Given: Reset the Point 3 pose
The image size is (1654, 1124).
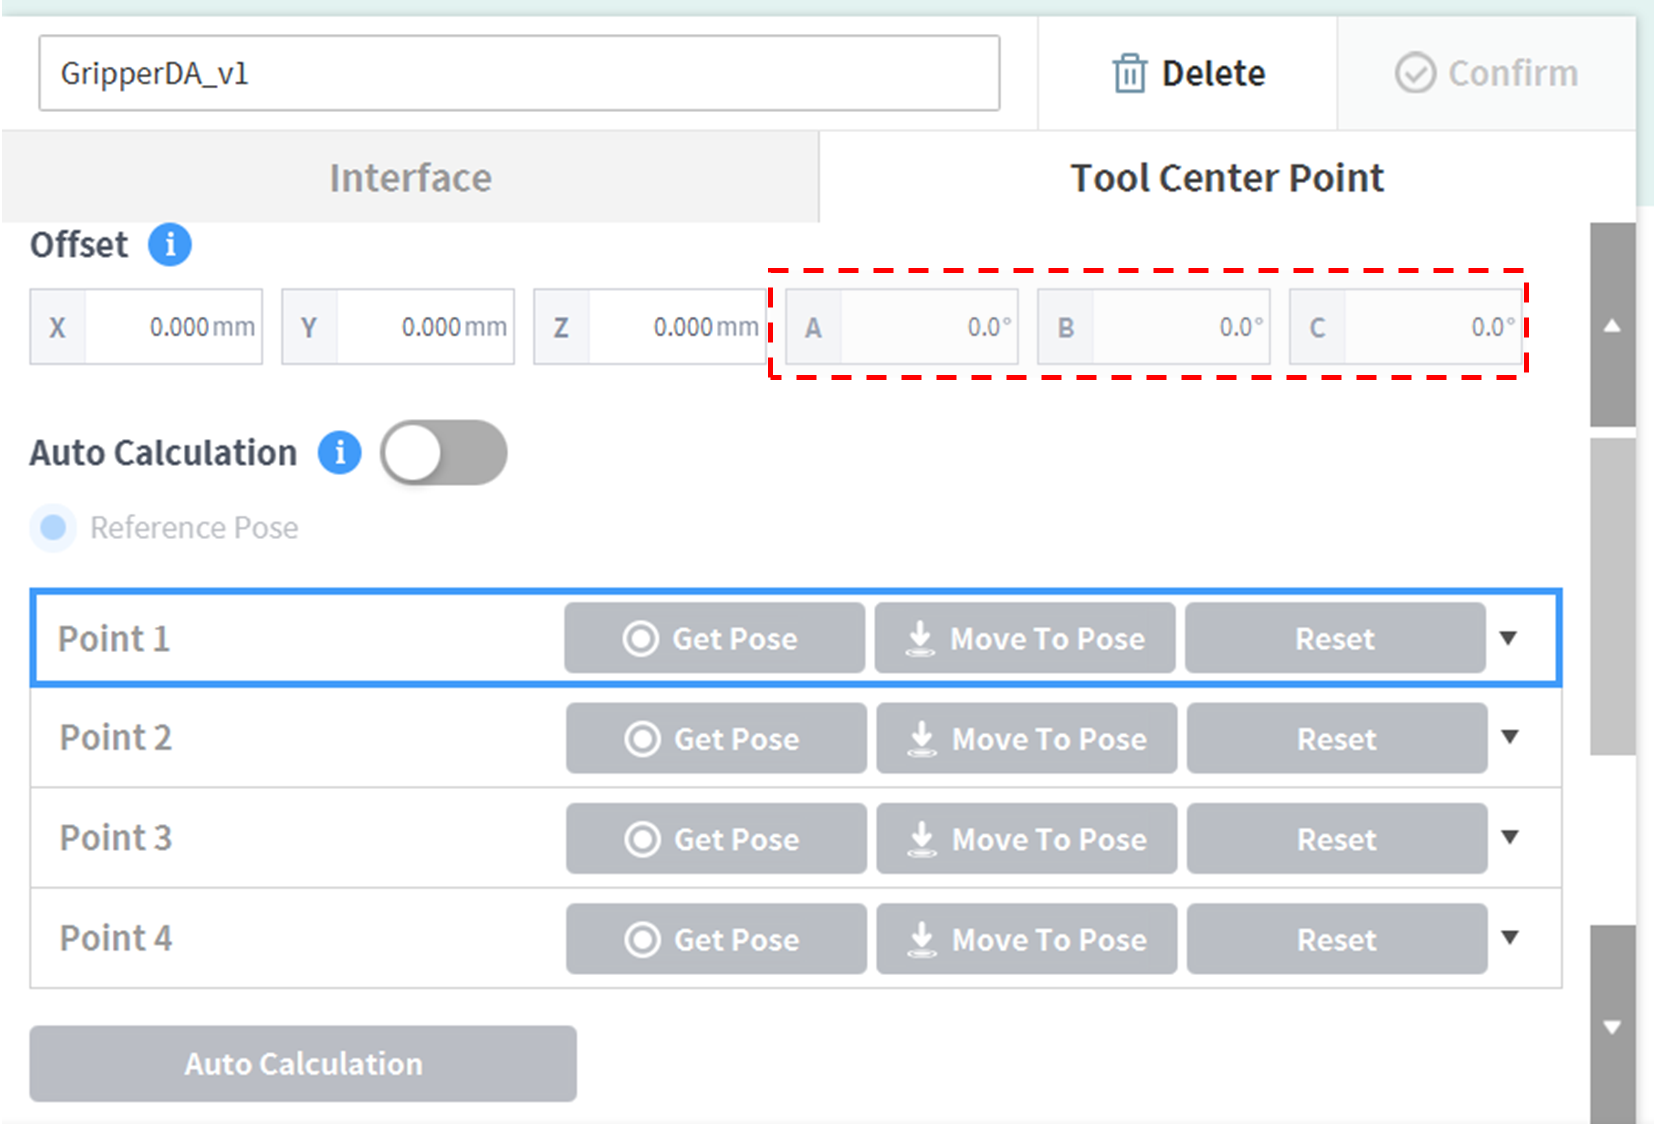Looking at the screenshot, I should [x=1336, y=839].
